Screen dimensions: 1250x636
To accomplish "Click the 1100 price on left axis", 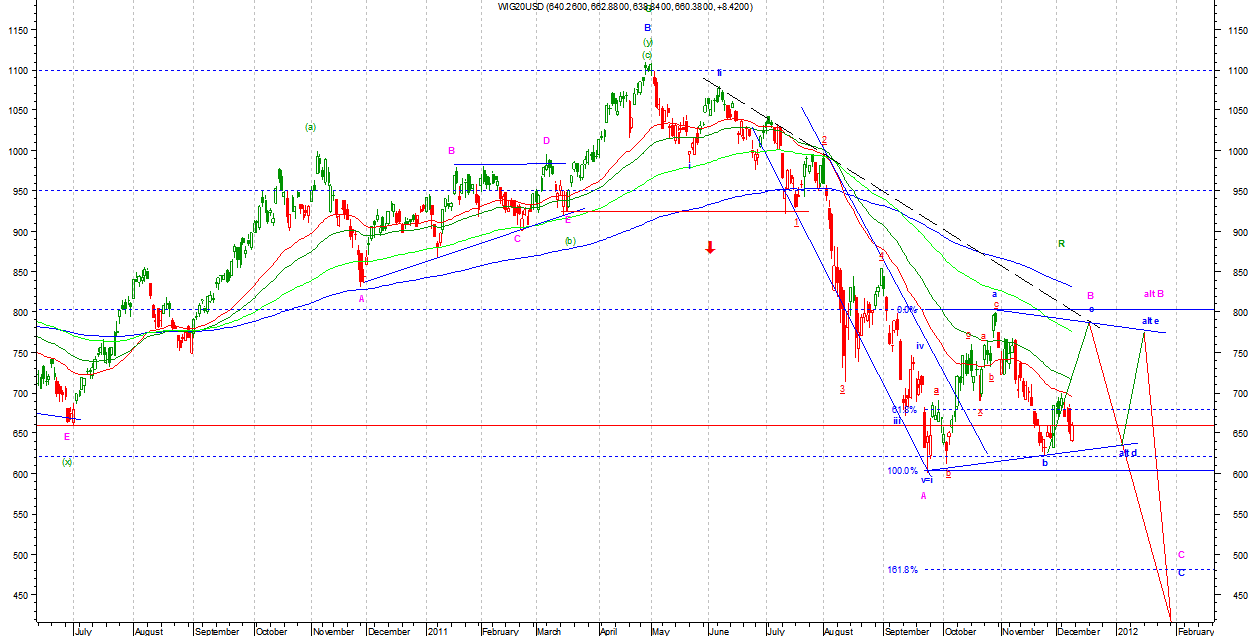I will tap(19, 71).
